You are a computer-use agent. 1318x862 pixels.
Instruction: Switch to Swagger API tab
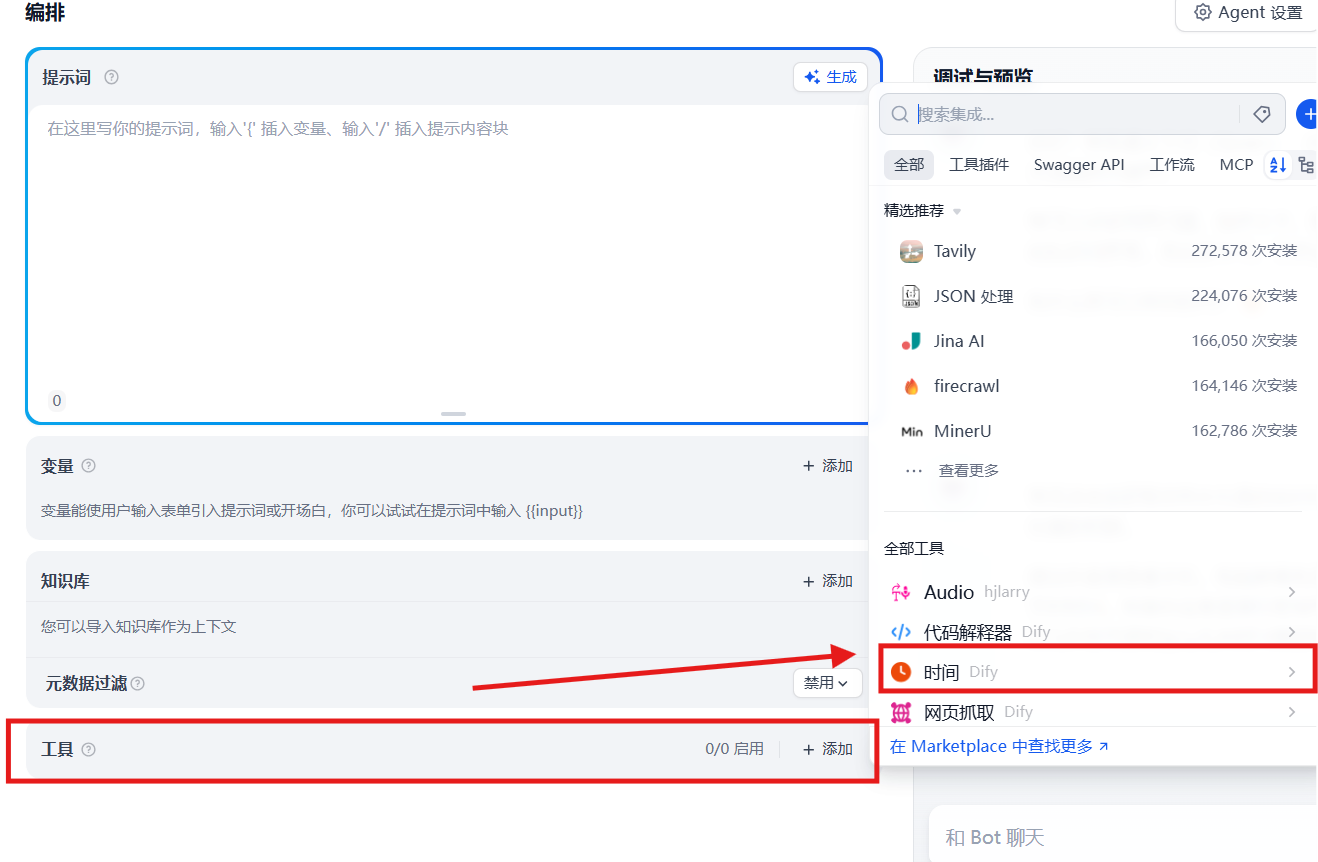[1079, 165]
